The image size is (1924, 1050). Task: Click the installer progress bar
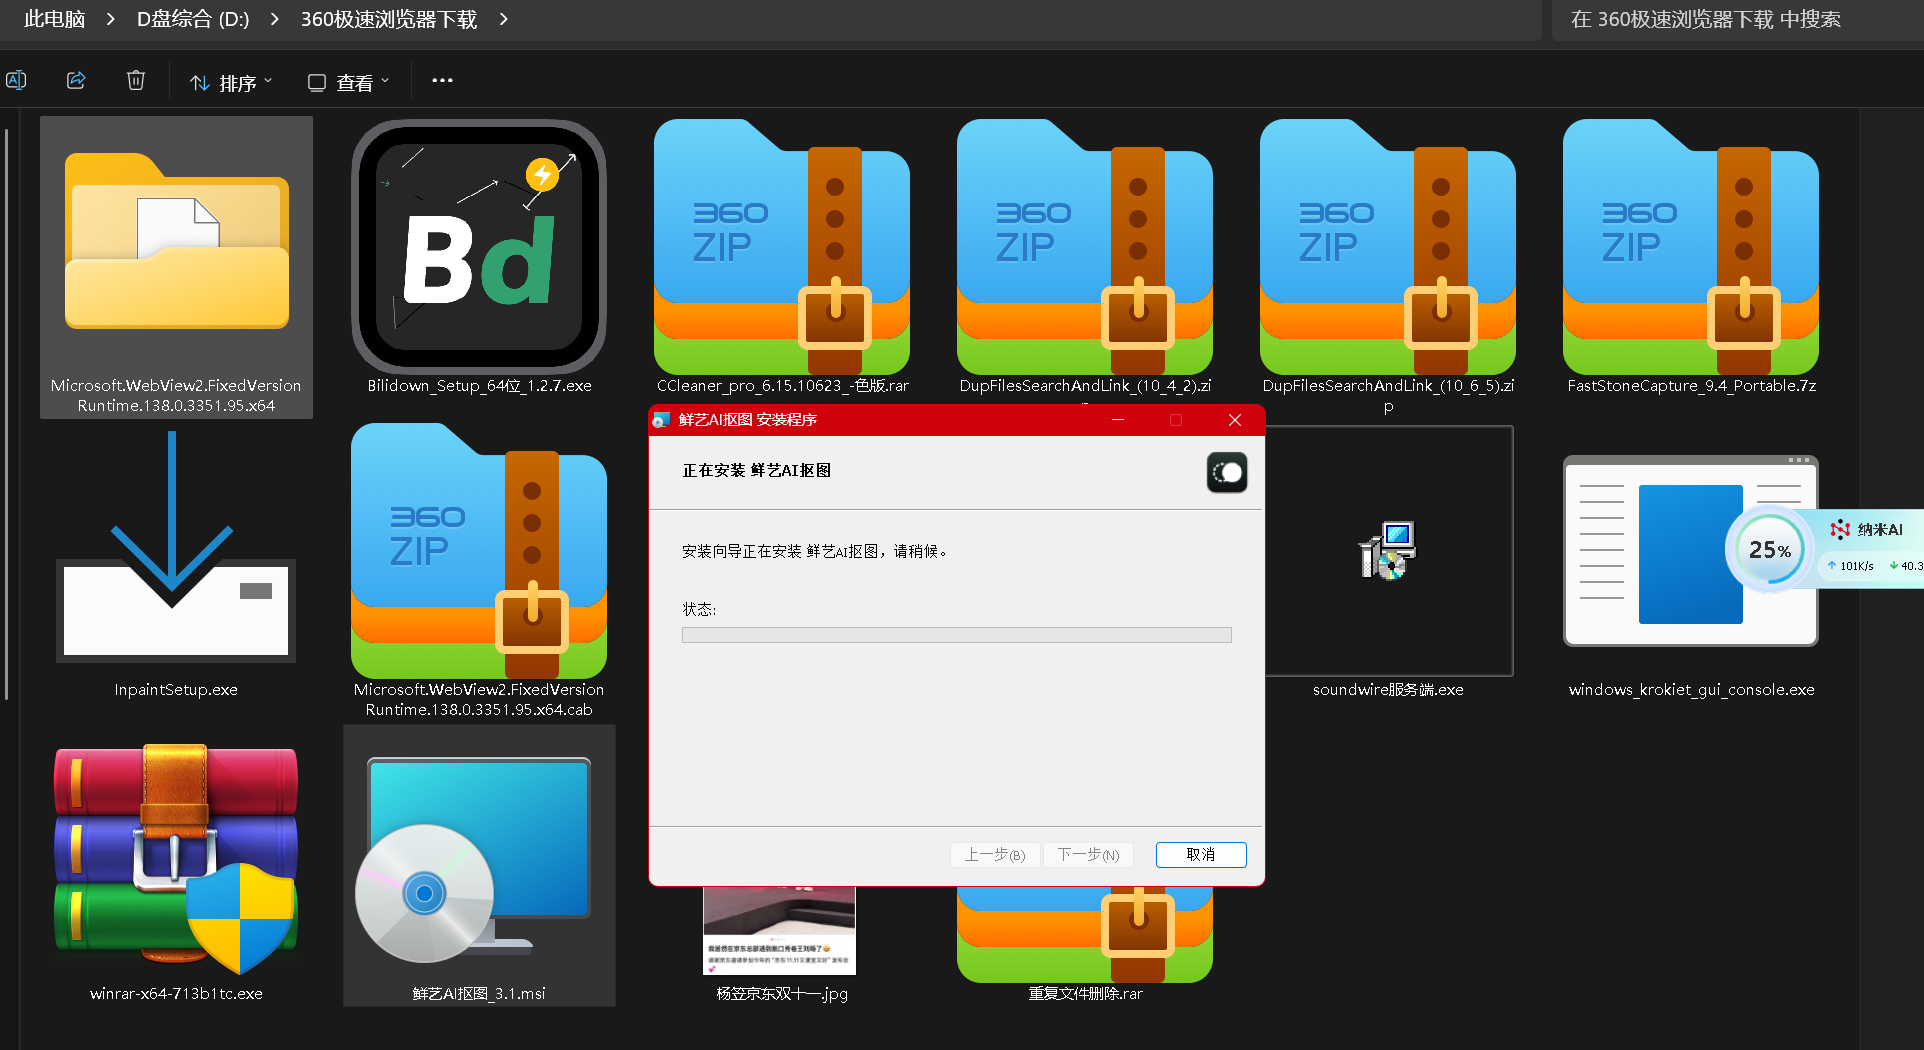click(957, 635)
